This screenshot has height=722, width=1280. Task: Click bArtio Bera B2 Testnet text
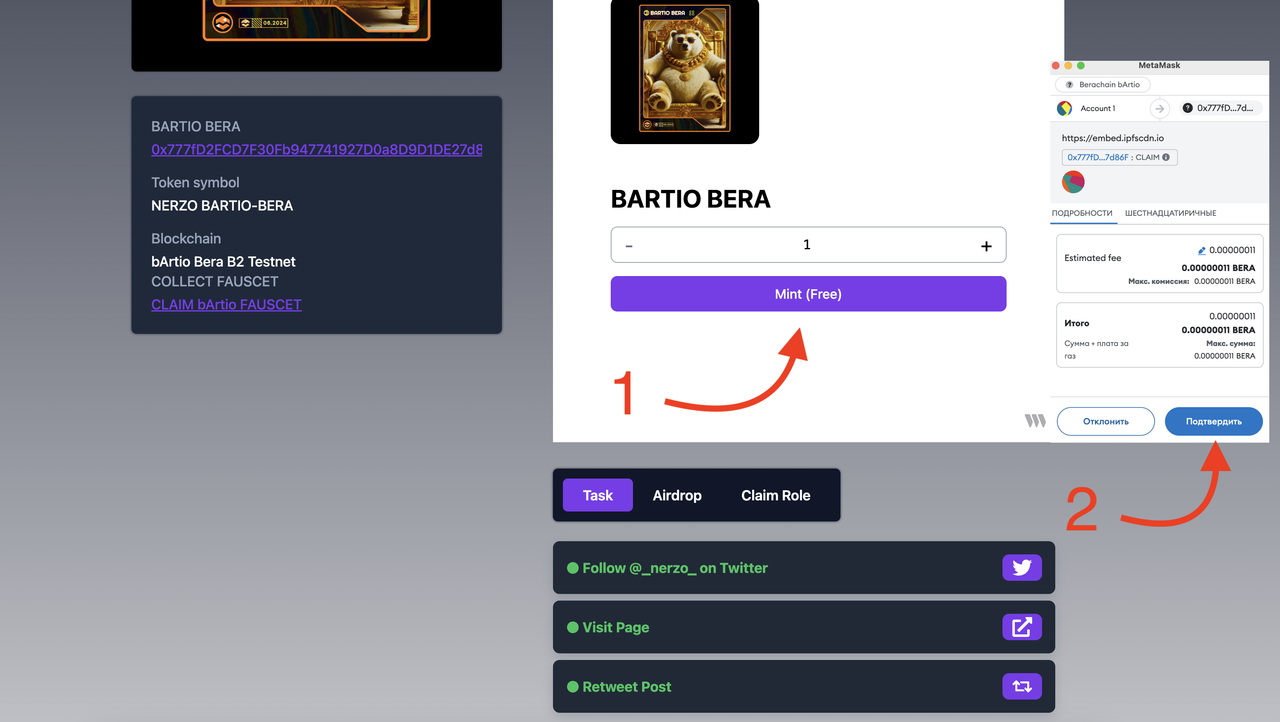pyautogui.click(x=223, y=262)
